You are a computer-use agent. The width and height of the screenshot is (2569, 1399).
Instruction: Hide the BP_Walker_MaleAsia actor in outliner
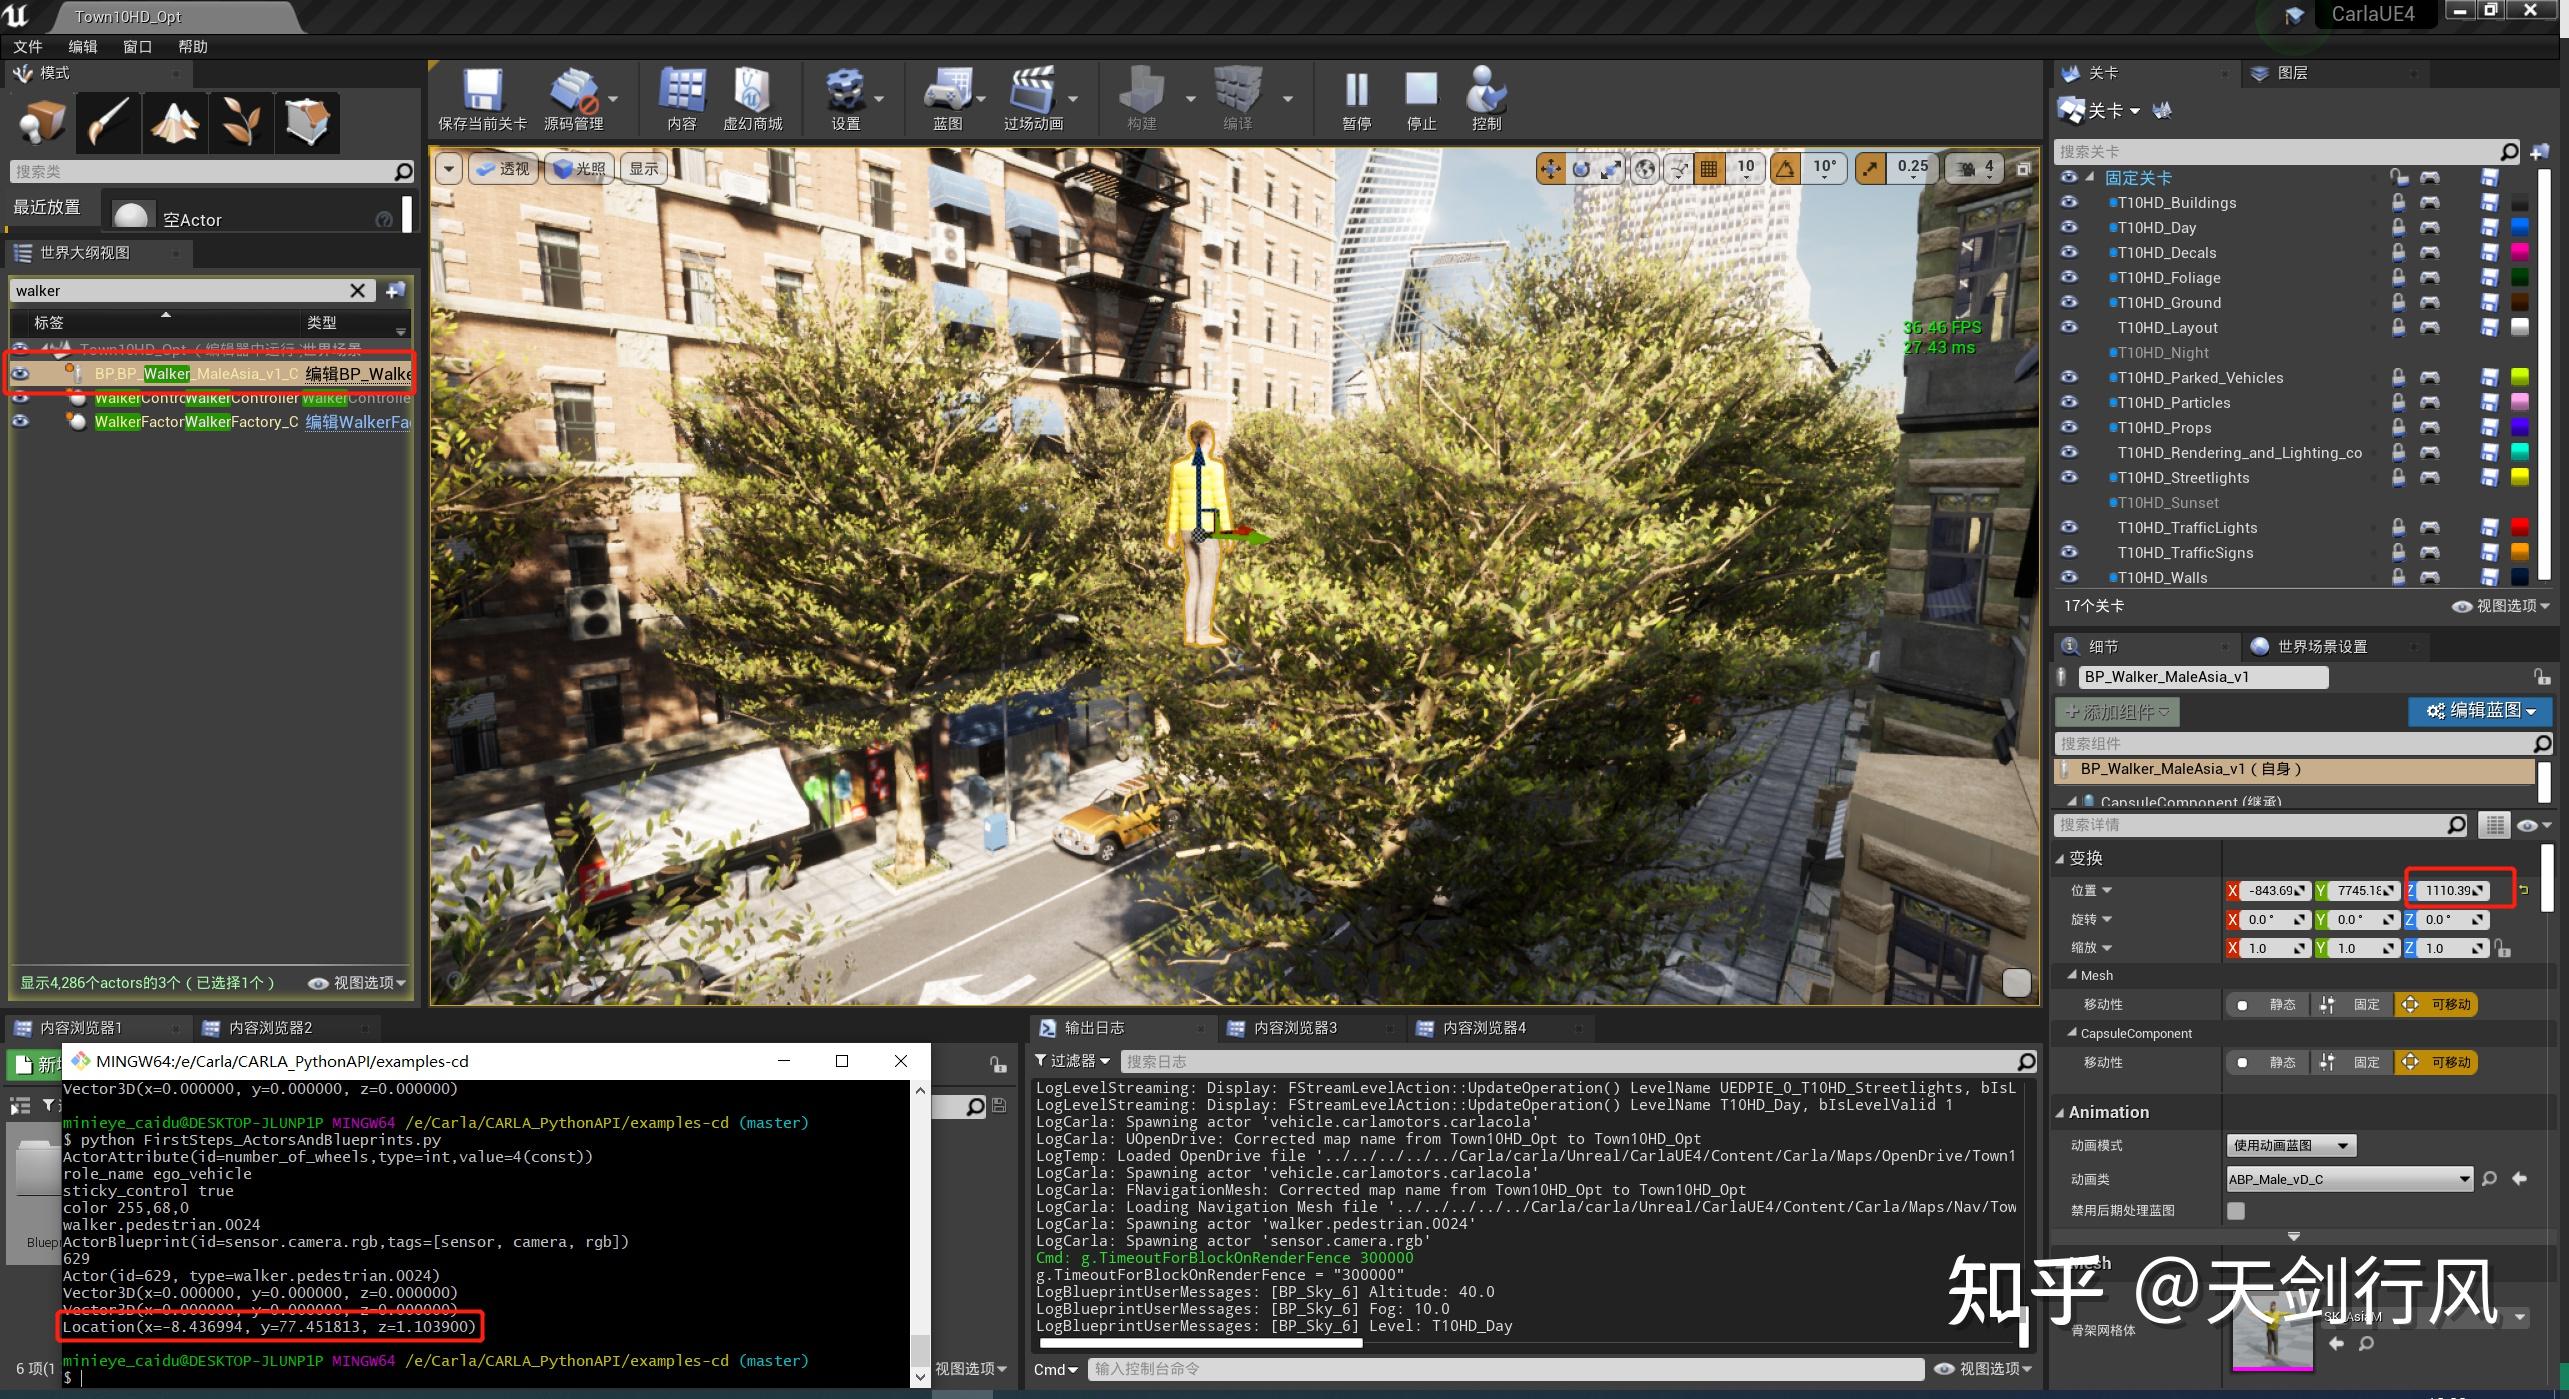click(x=20, y=374)
